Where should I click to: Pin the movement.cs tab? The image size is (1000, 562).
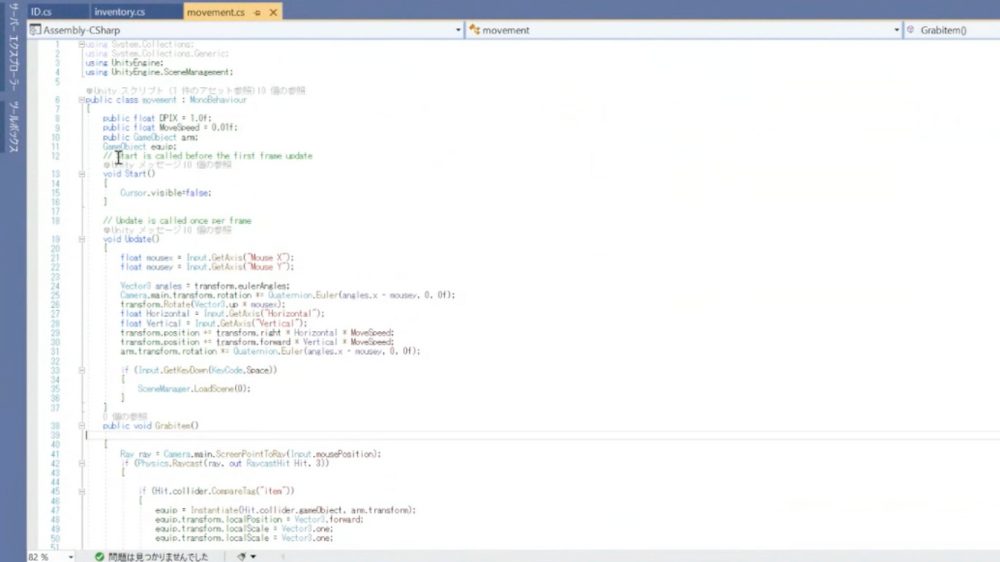tap(258, 12)
